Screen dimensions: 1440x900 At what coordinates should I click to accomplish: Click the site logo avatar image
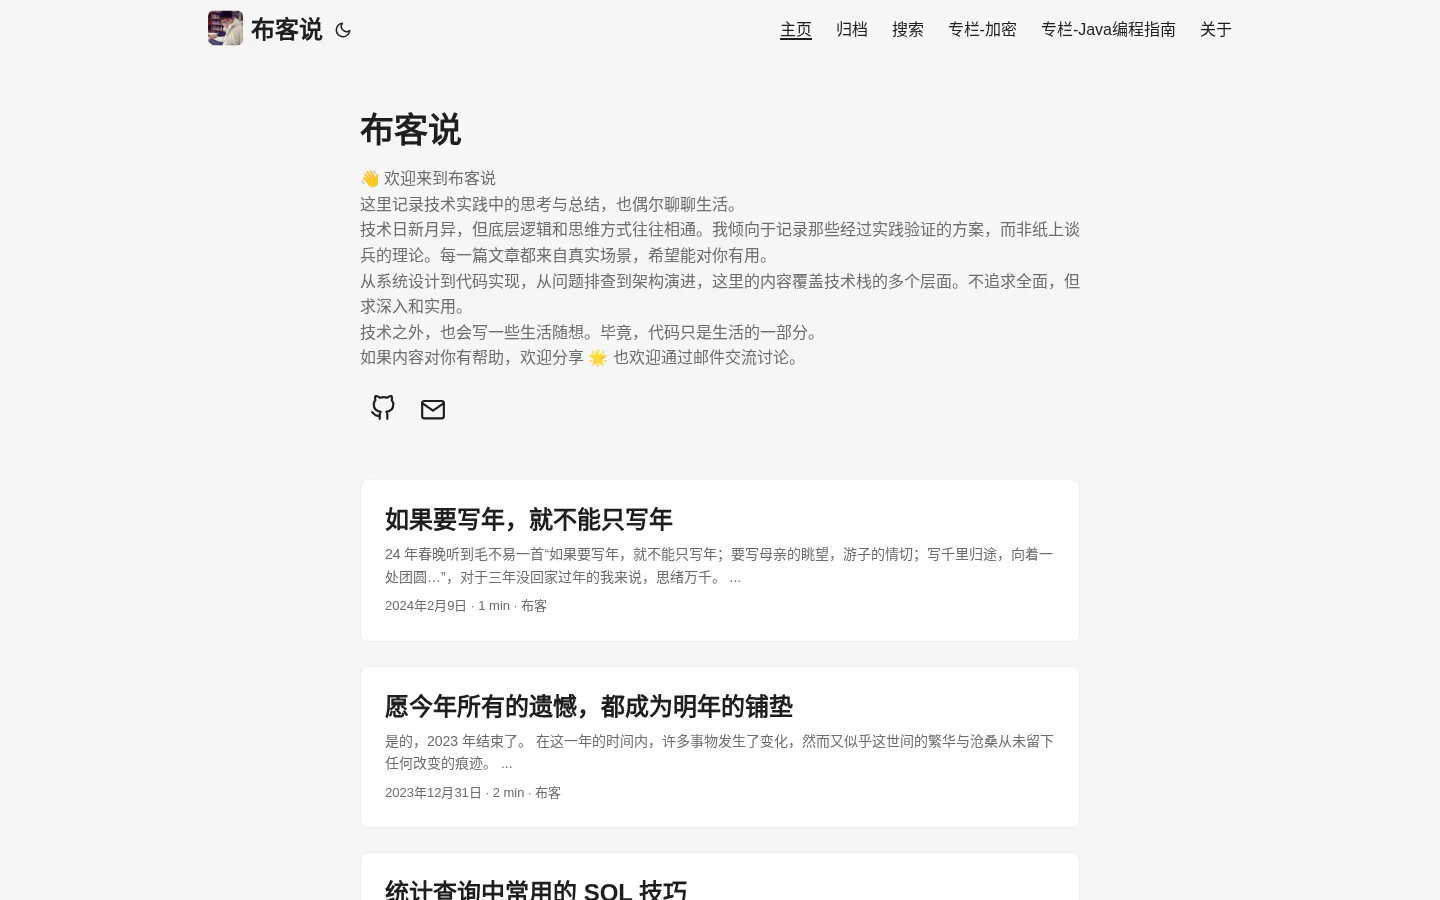[x=225, y=28]
